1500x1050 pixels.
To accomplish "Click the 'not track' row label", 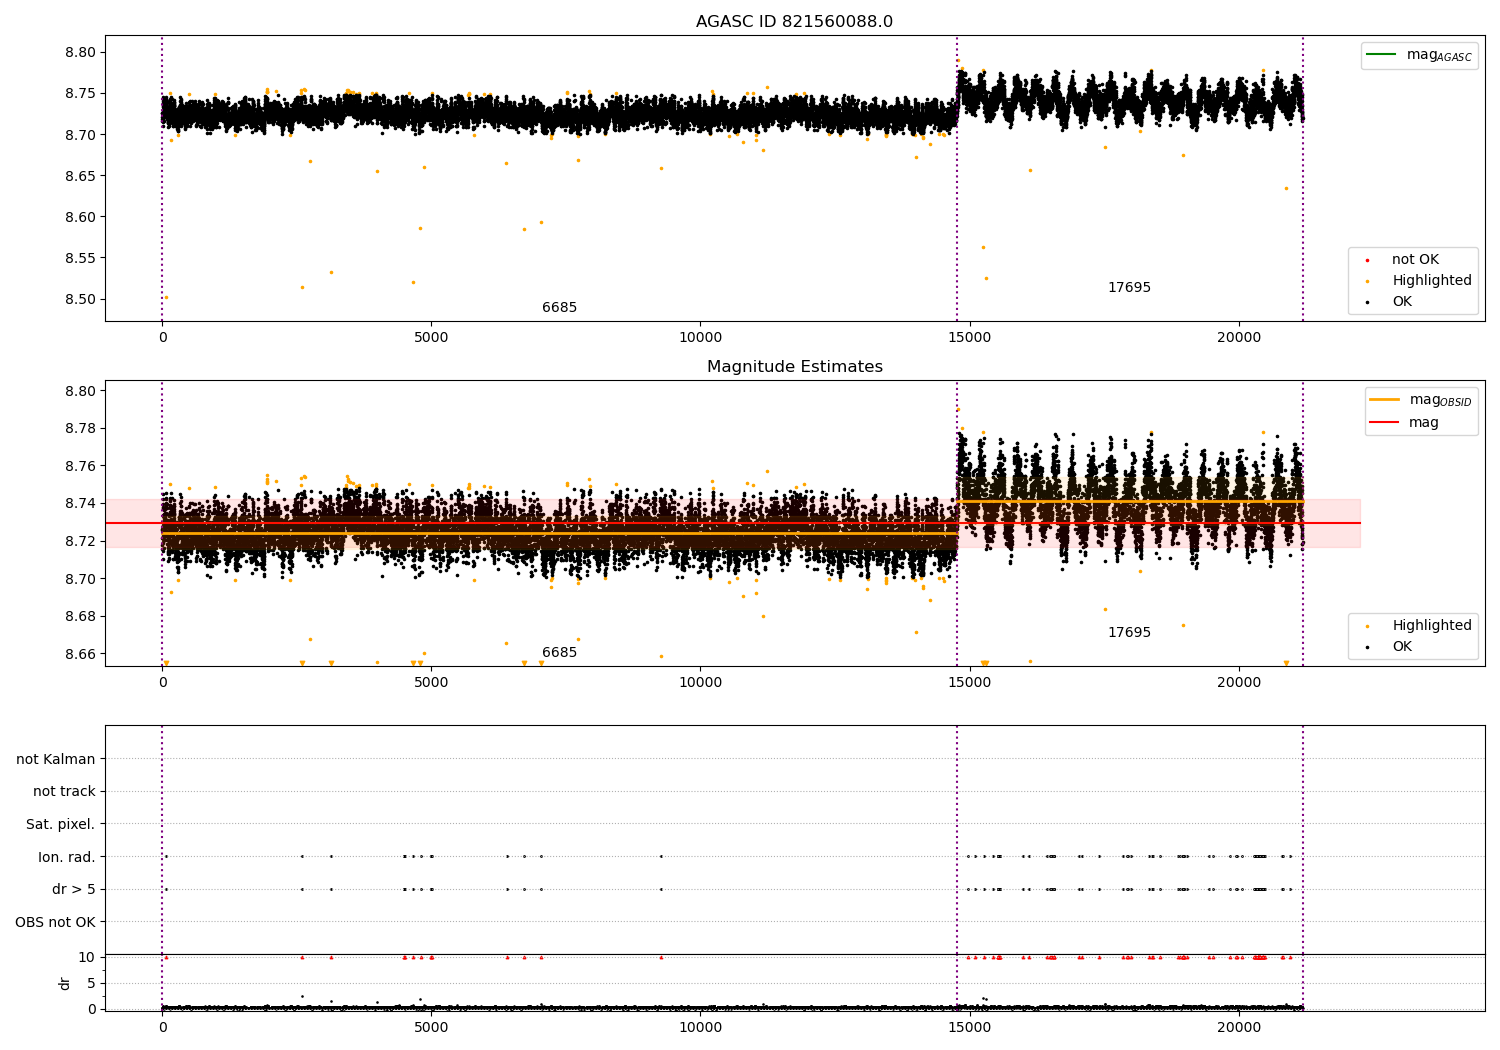I will pyautogui.click(x=64, y=792).
